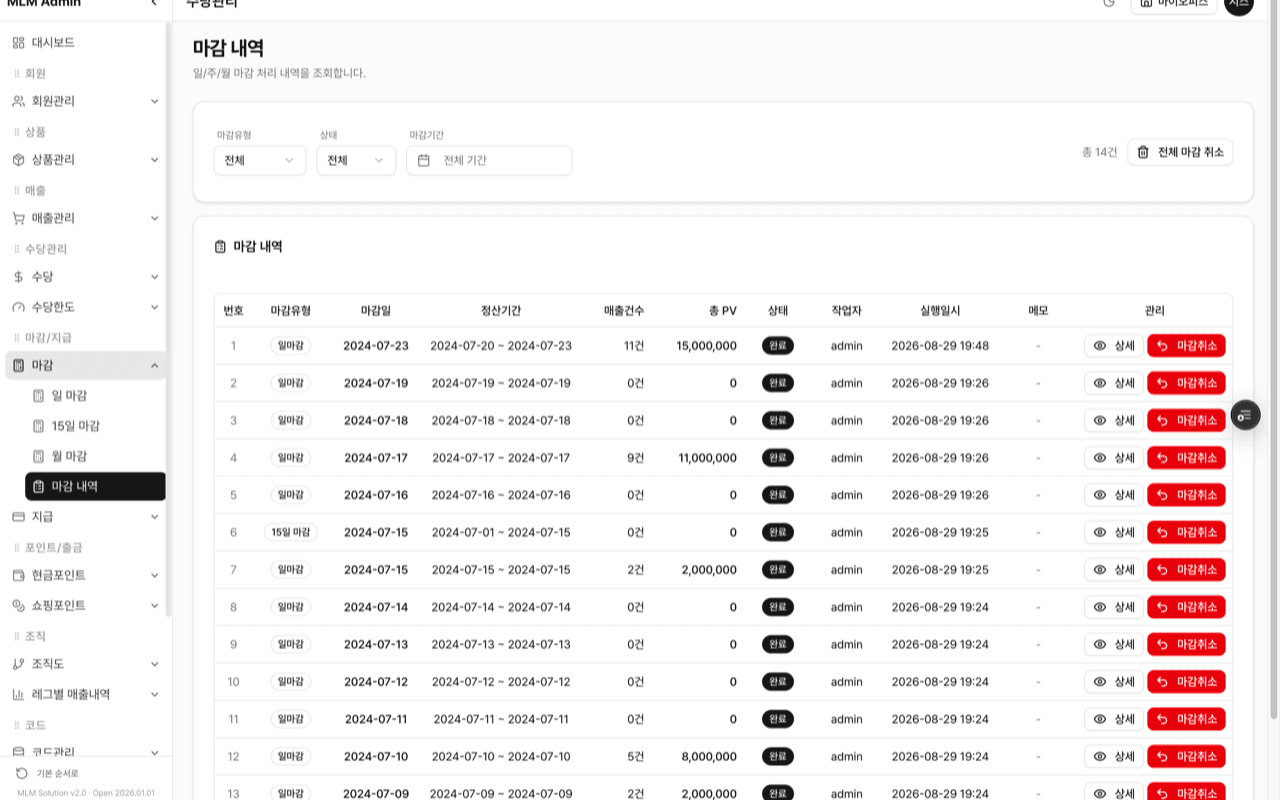Click 마감취소 for row 10 dated 2024-07-12
The width and height of the screenshot is (1280, 800).
(1186, 682)
